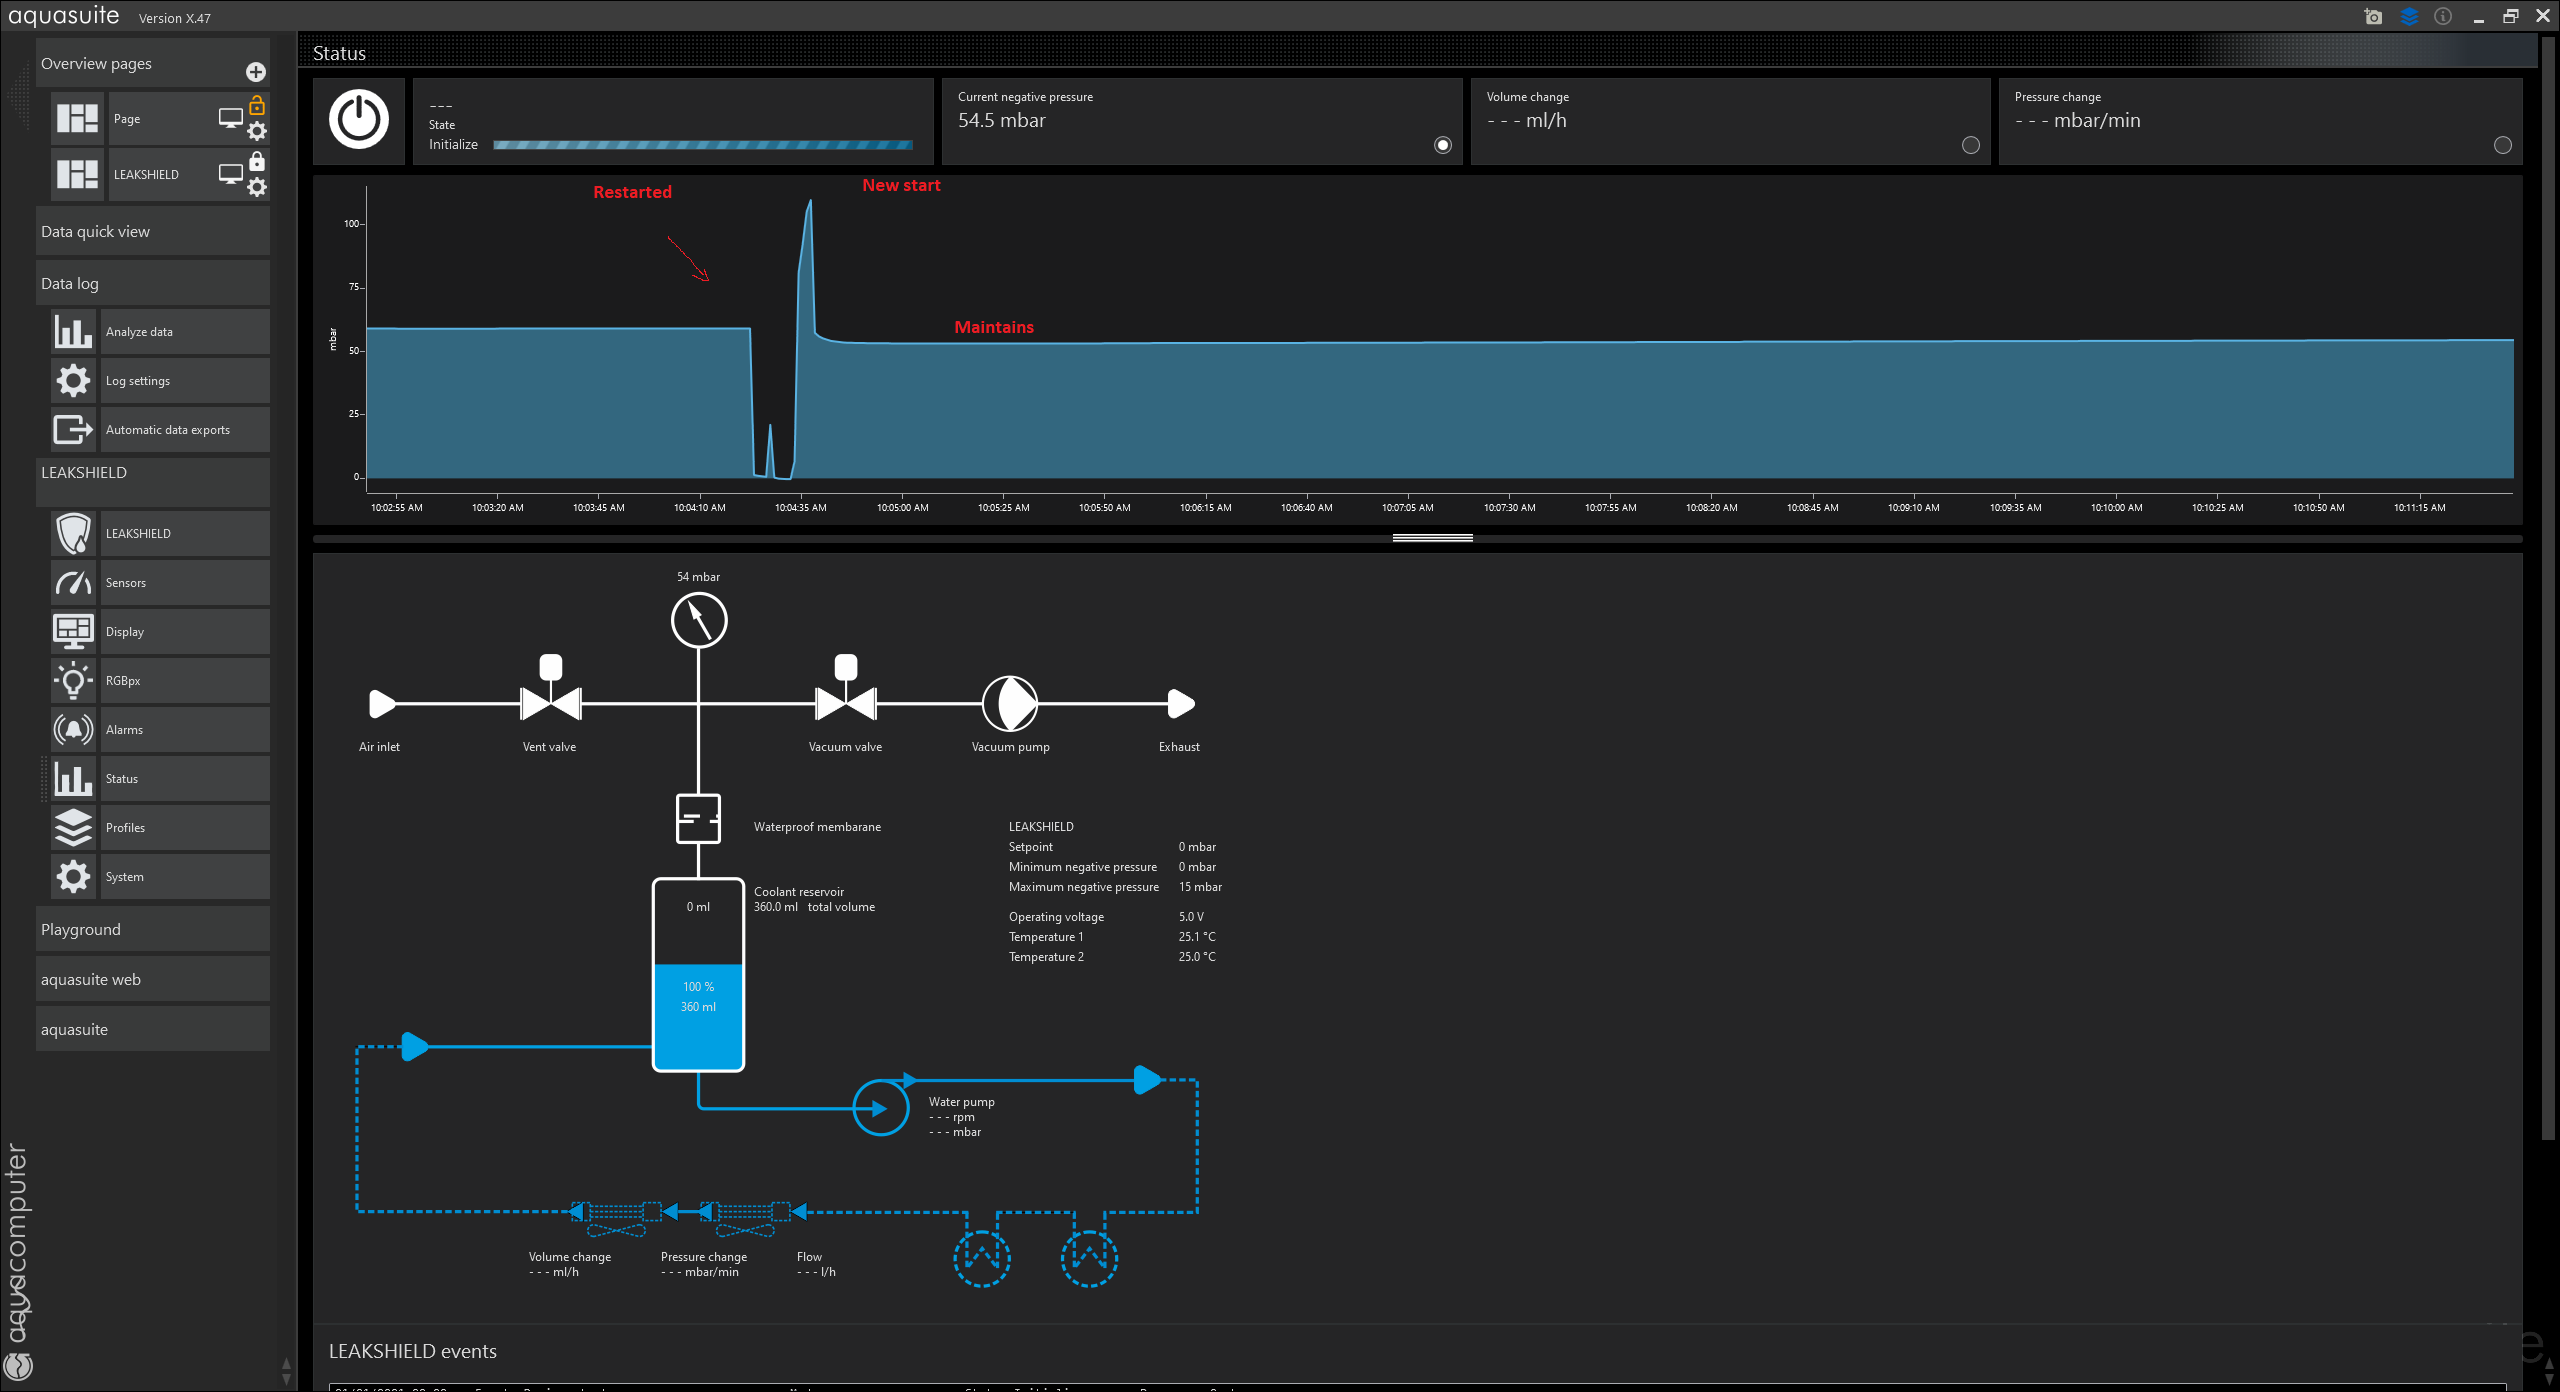This screenshot has width=2560, height=1392.
Task: Select Volume change radio button
Action: coord(1970,145)
